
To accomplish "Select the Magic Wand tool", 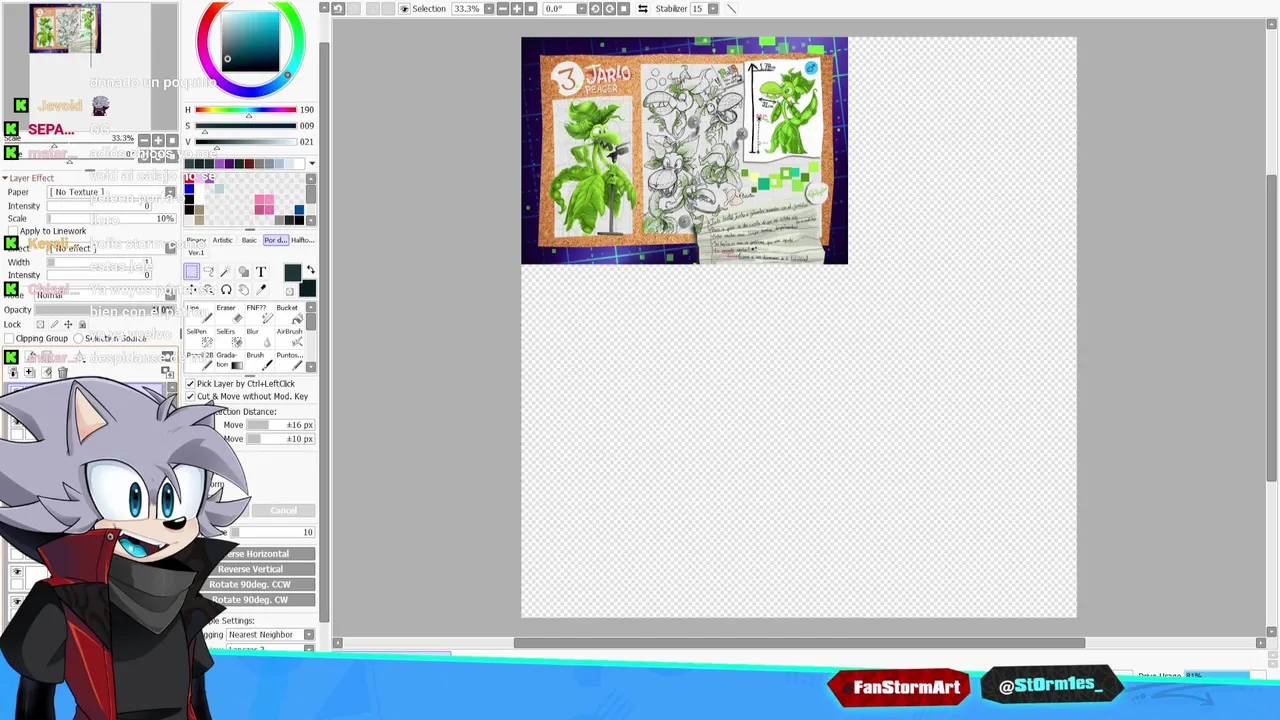I will (226, 271).
